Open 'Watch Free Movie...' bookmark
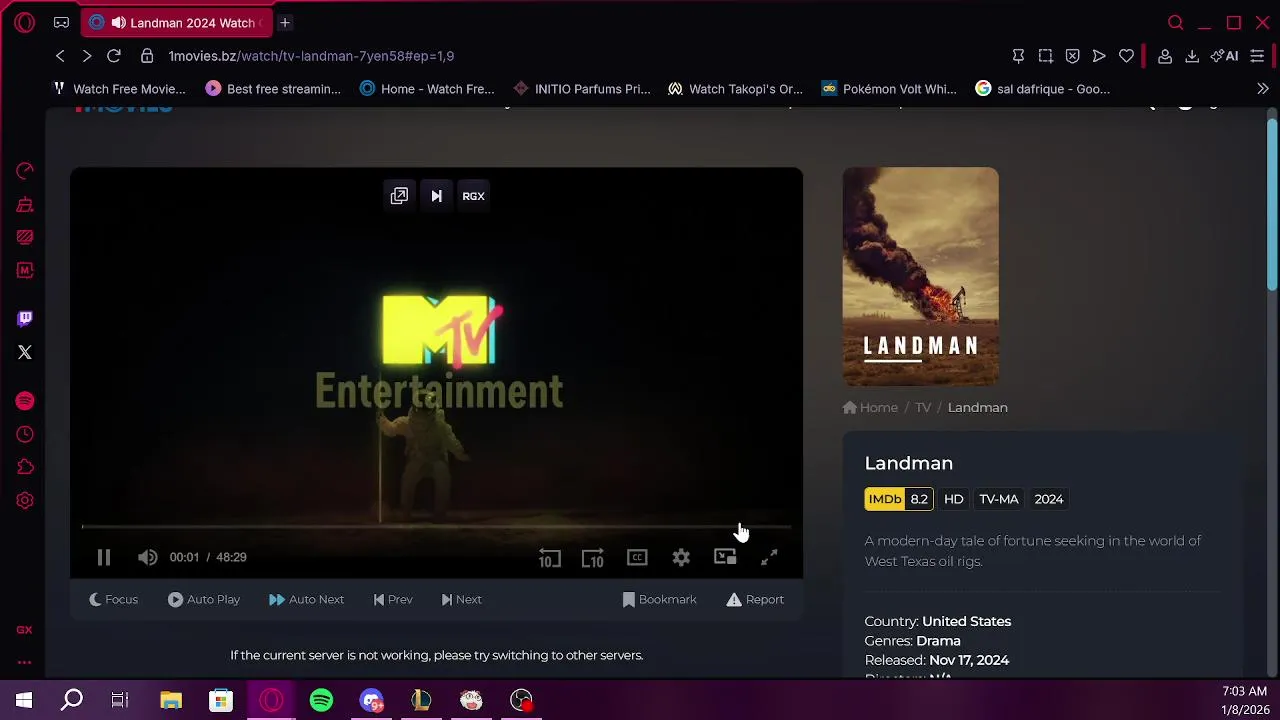The height and width of the screenshot is (720, 1280). click(119, 89)
